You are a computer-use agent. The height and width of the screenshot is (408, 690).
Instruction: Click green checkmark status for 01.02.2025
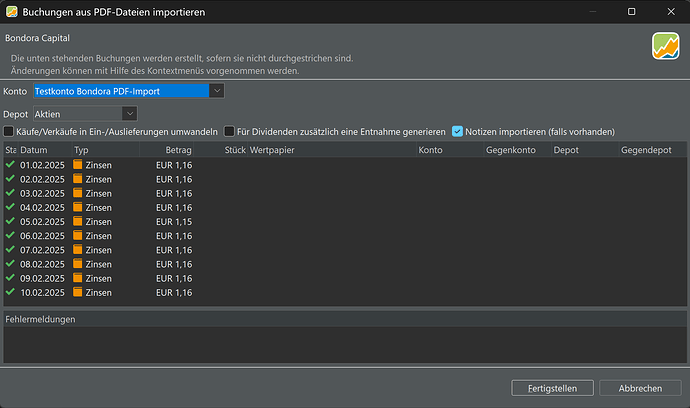[x=10, y=165]
